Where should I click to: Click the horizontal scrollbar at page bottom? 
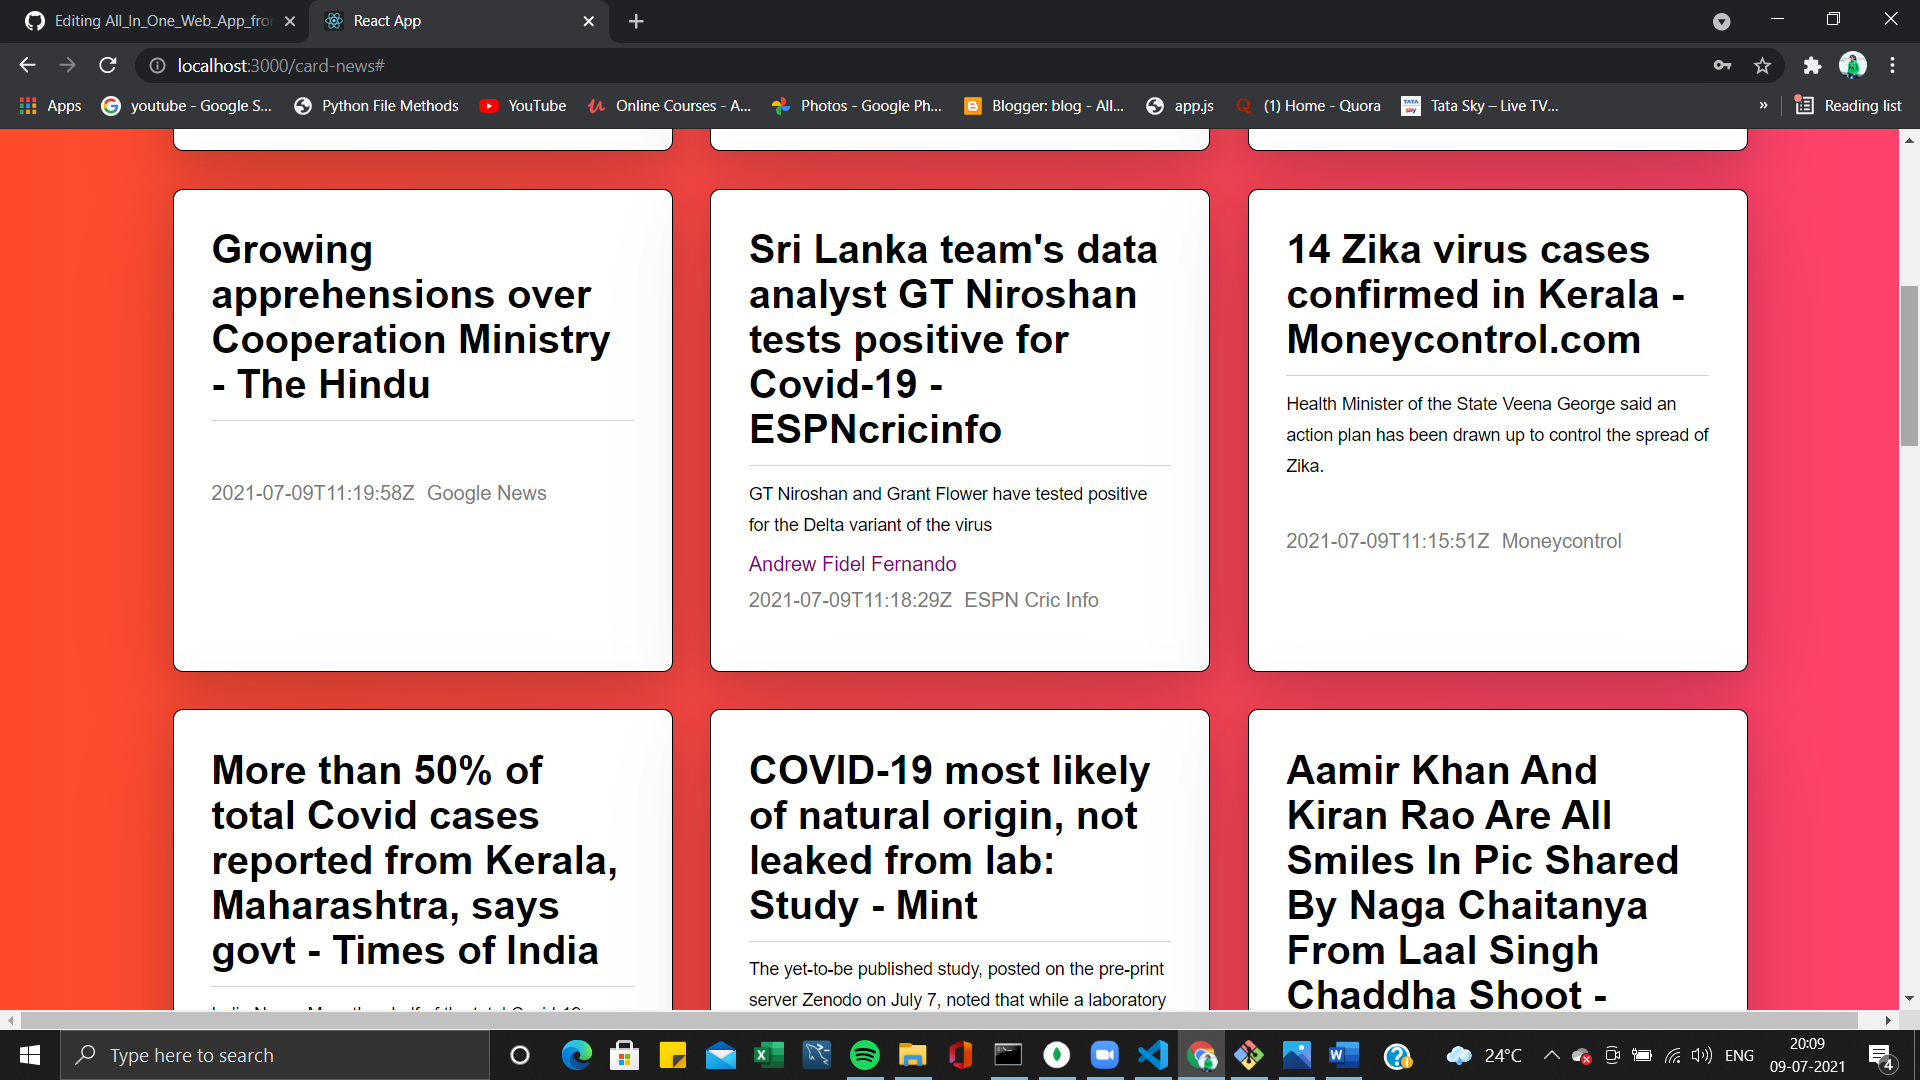click(940, 1020)
